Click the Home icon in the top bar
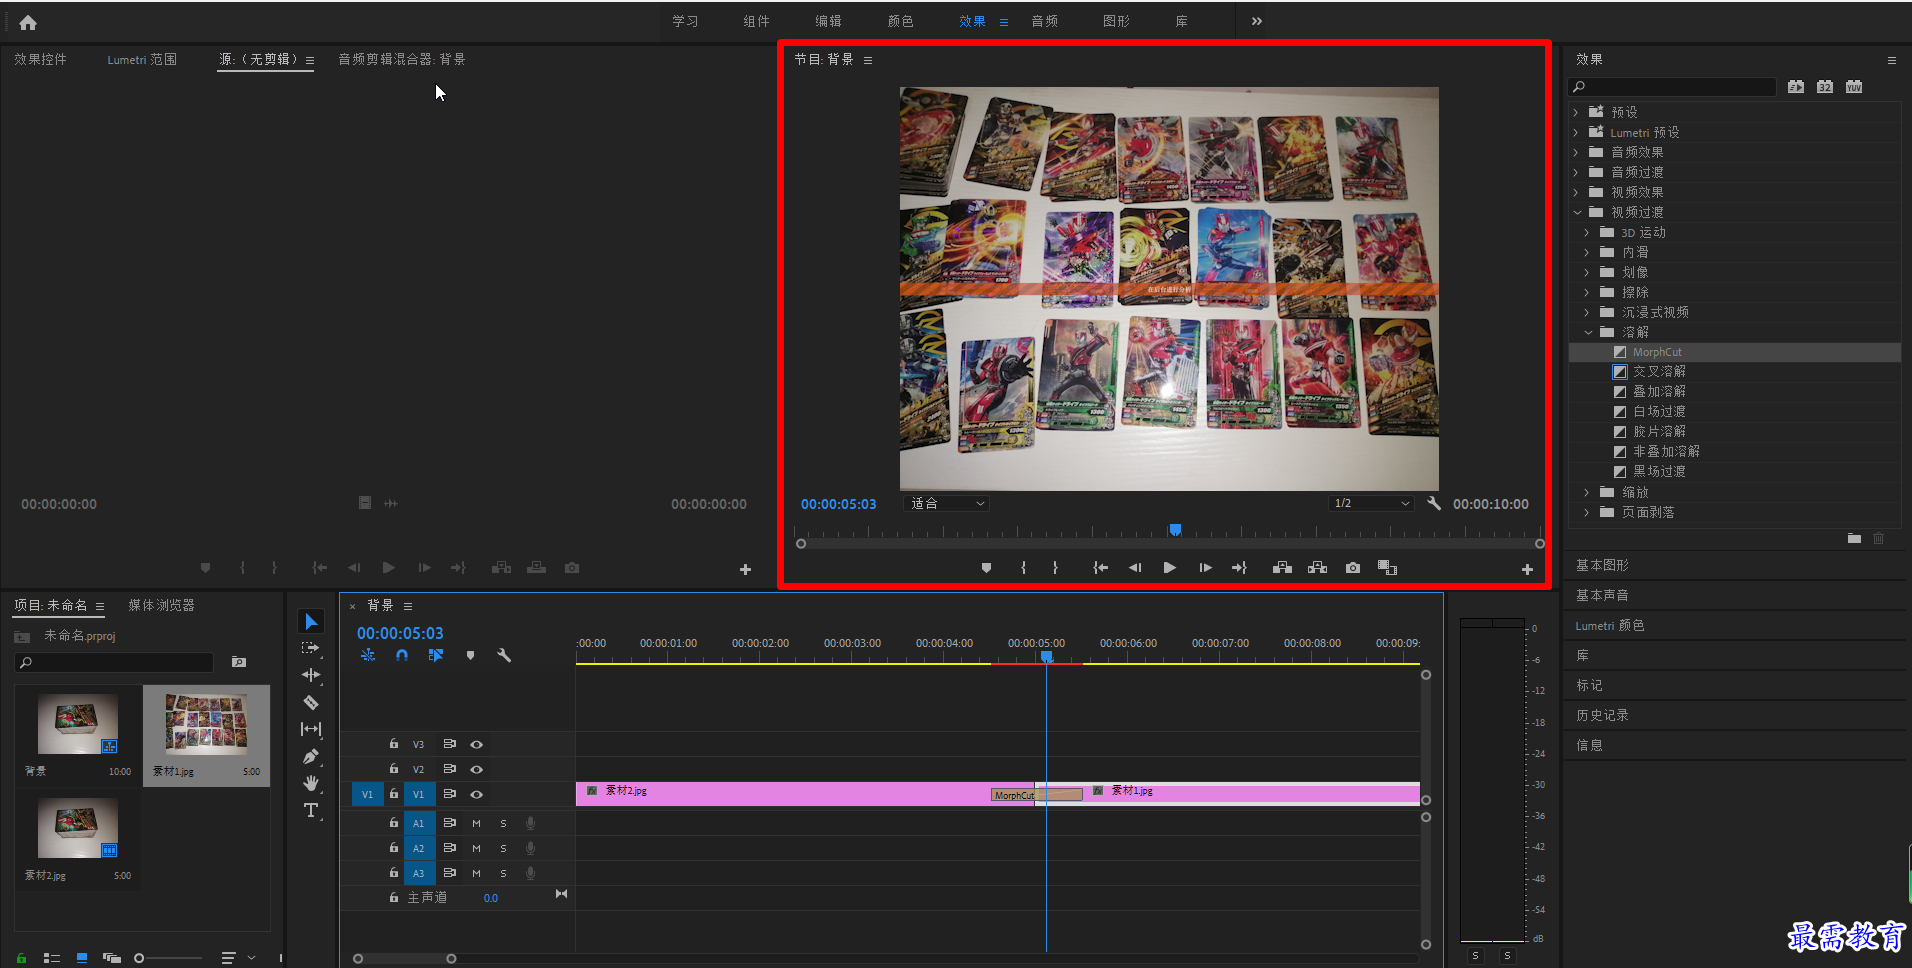 tap(28, 22)
